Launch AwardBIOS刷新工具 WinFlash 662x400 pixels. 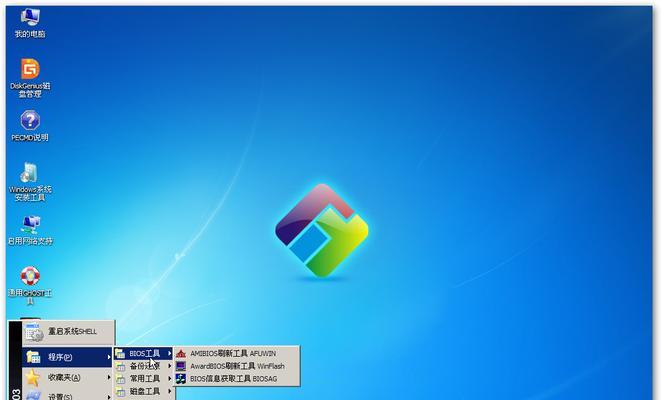237,366
